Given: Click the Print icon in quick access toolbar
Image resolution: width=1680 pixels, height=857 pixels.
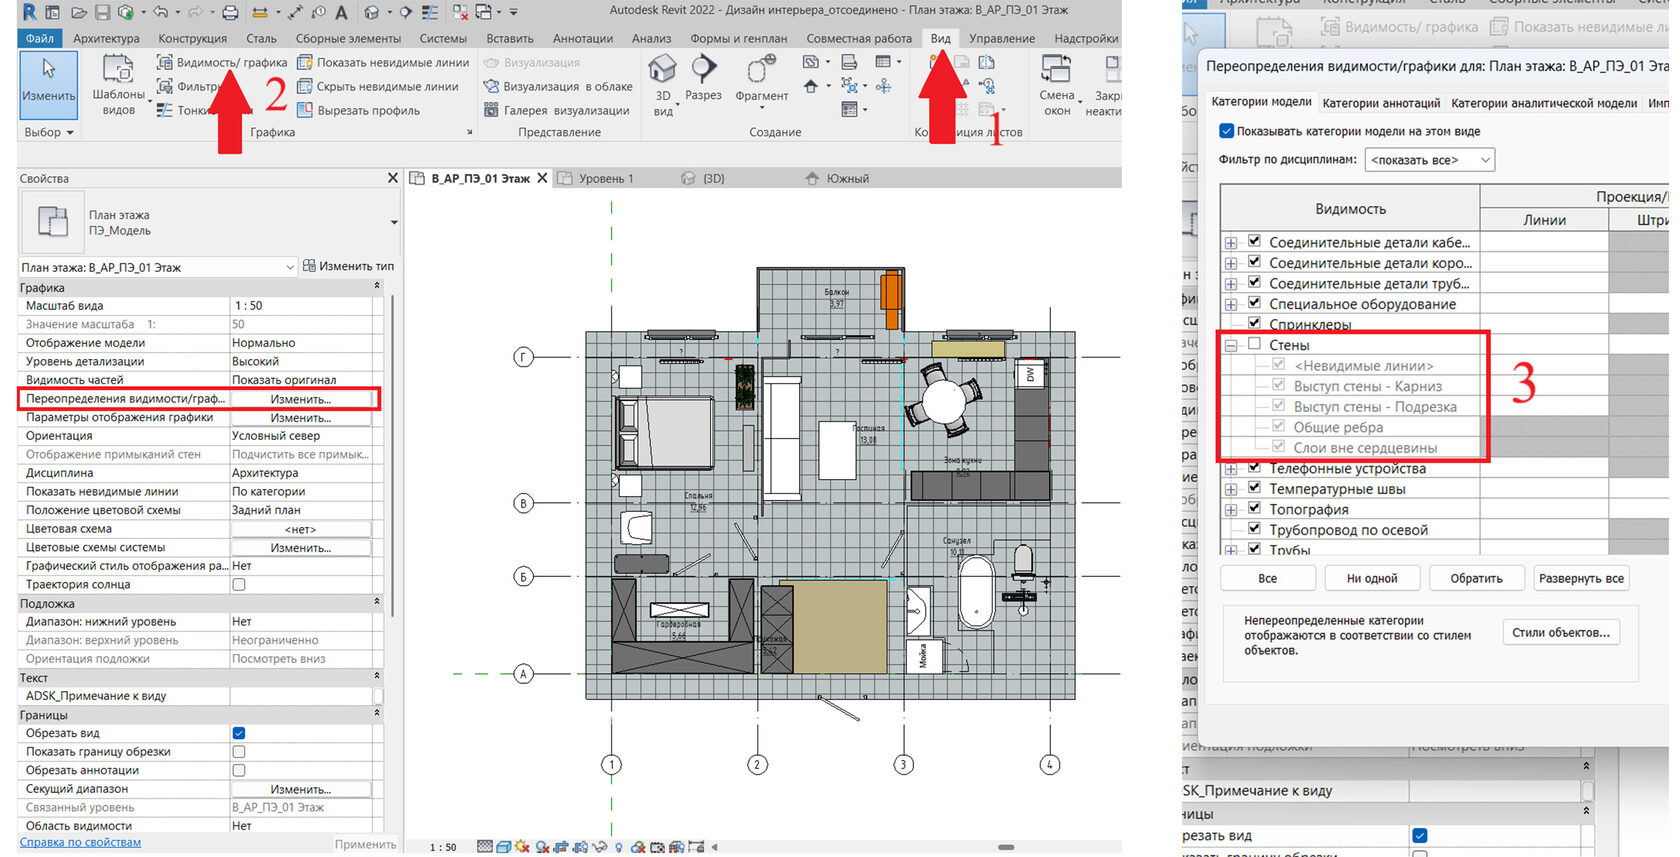Looking at the screenshot, I should click(x=230, y=12).
